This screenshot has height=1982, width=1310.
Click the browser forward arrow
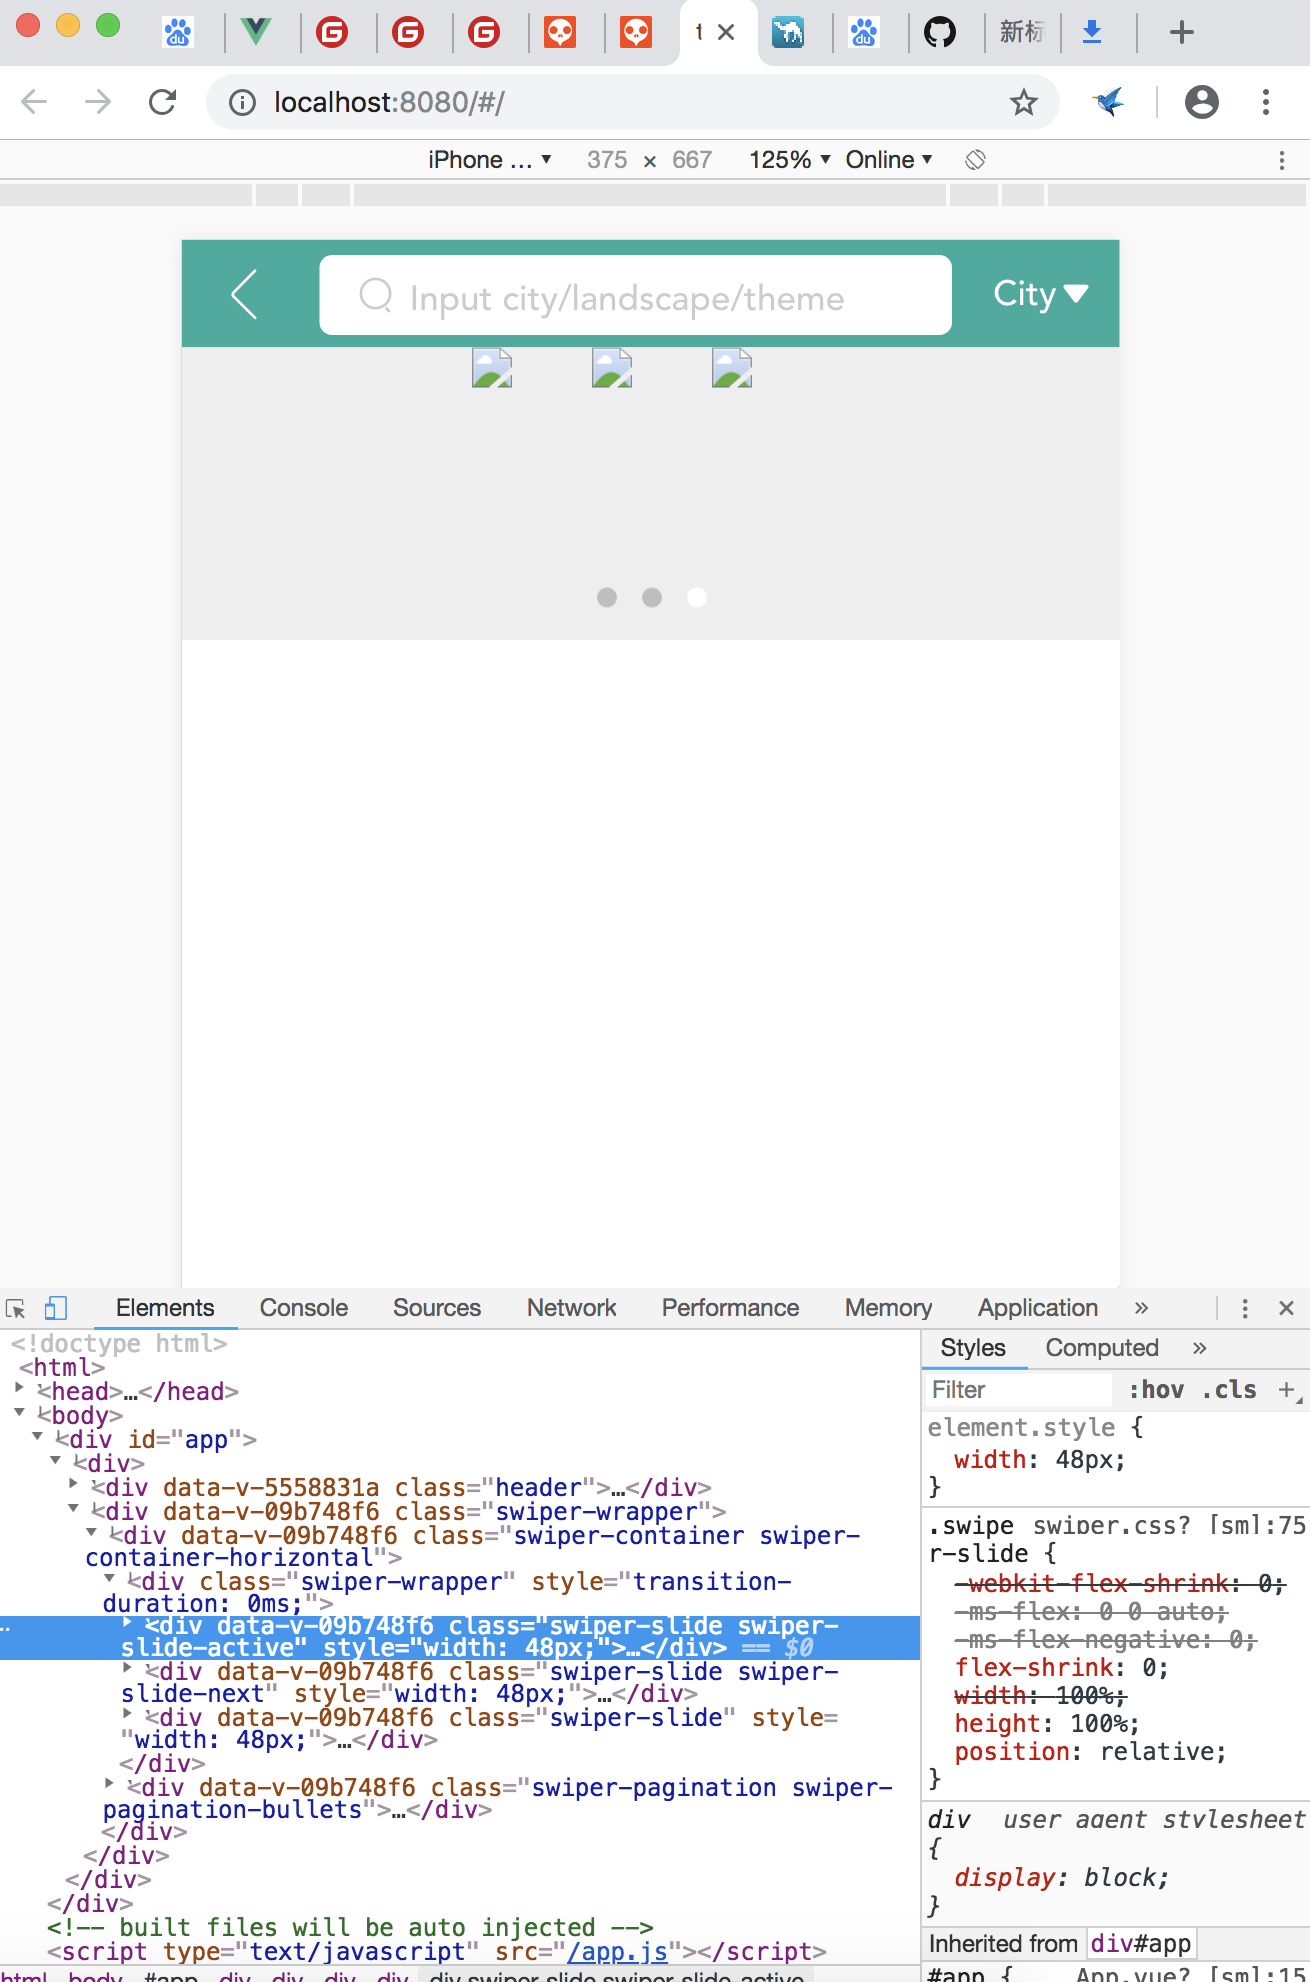[98, 102]
